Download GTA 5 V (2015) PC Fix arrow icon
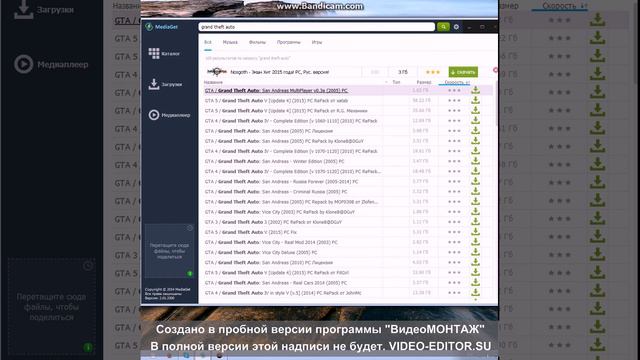Screen dimensions: 640x360 tap(476, 232)
